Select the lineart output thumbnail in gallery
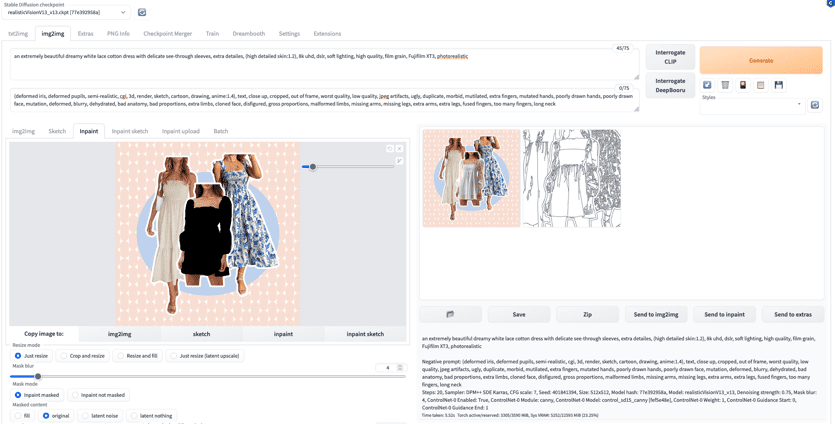The image size is (835, 424). point(571,178)
